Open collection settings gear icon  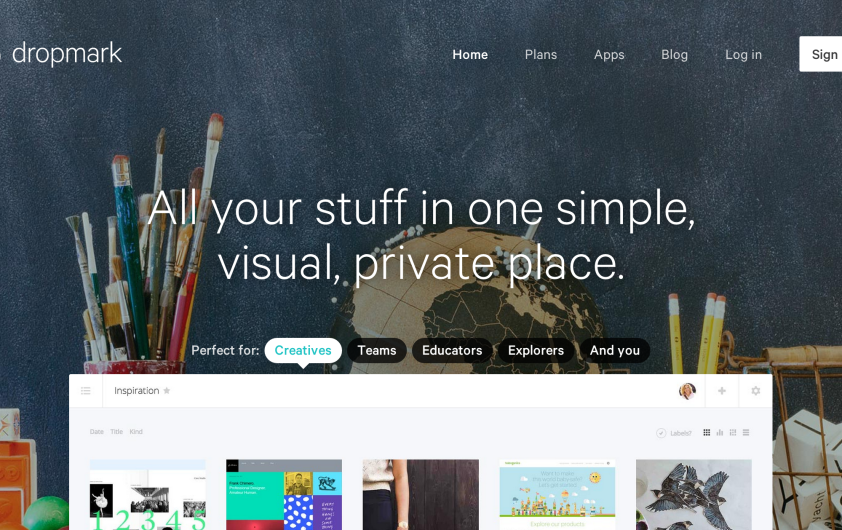[756, 391]
